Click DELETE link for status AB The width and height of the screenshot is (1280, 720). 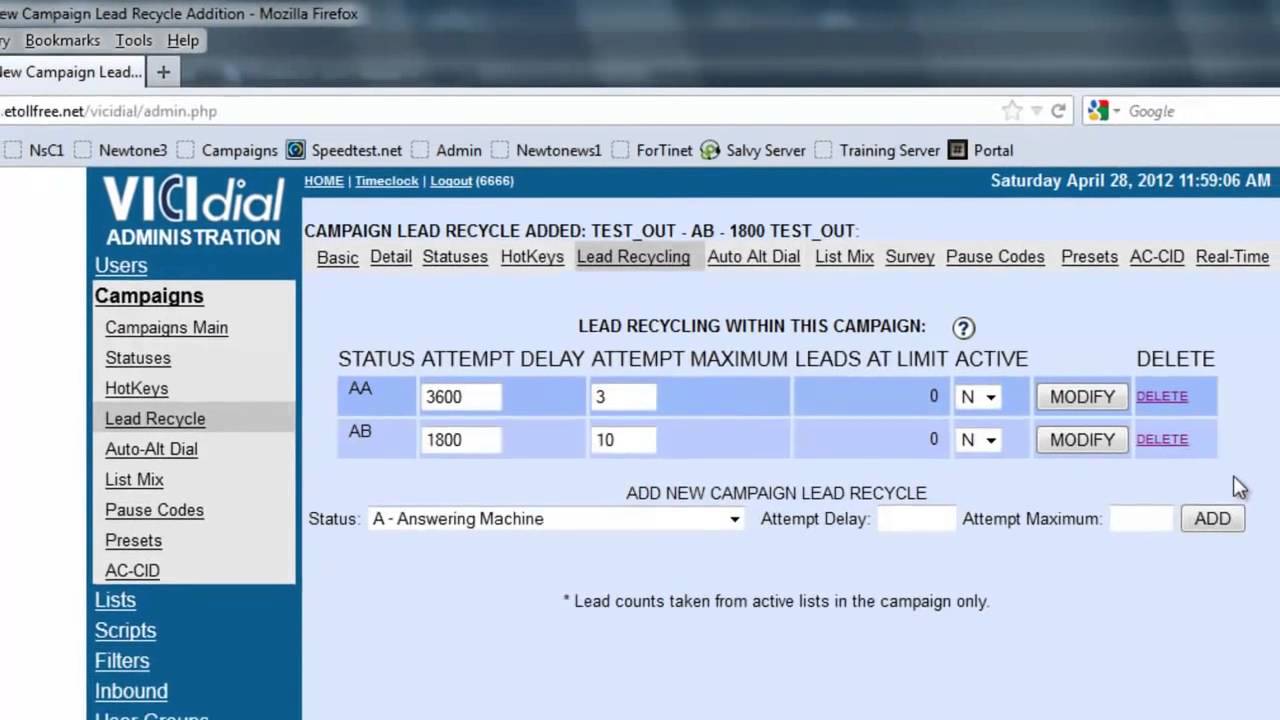(1162, 439)
